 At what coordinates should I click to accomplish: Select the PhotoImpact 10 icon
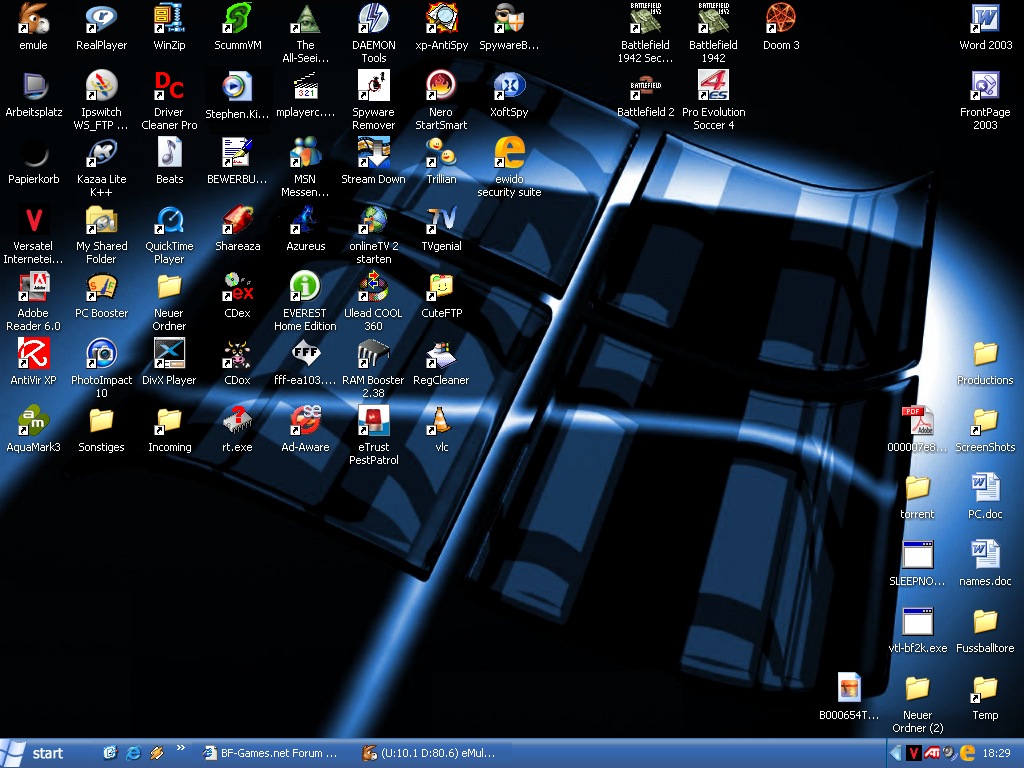tap(101, 368)
